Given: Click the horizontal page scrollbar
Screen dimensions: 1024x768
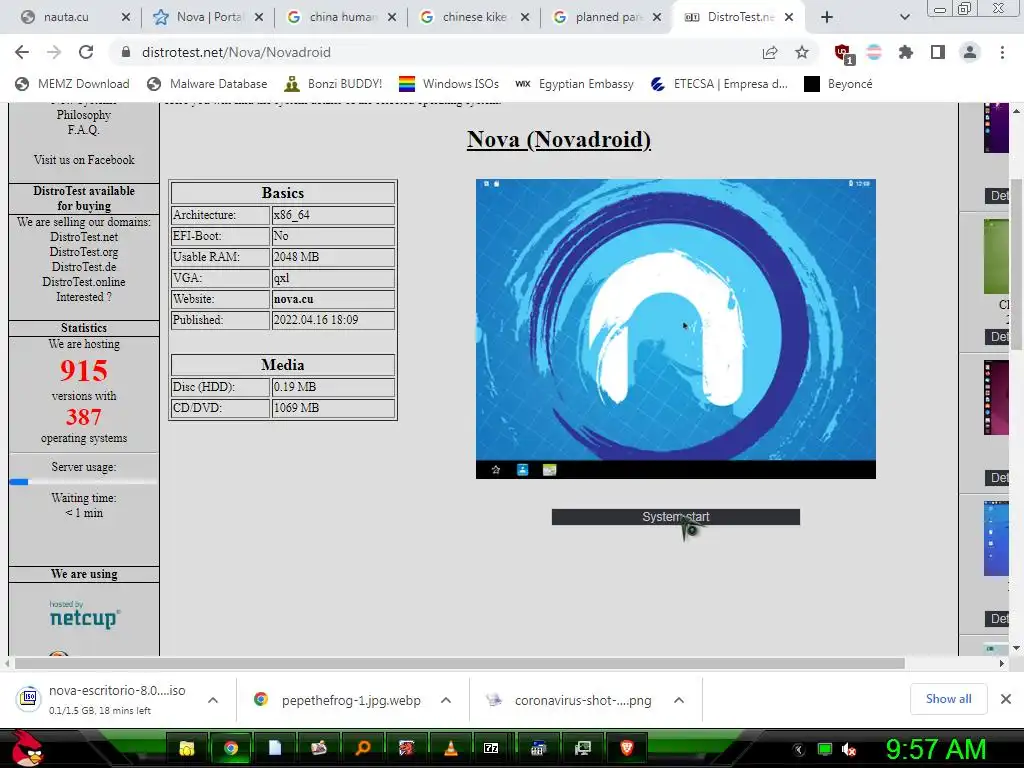Looking at the screenshot, I should click(x=460, y=664).
